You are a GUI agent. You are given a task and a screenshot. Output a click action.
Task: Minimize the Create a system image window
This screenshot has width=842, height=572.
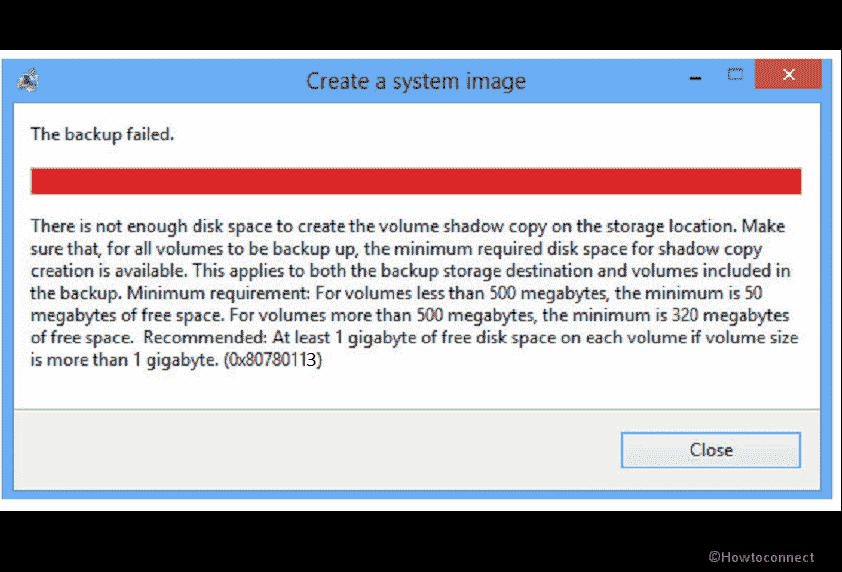[692, 75]
